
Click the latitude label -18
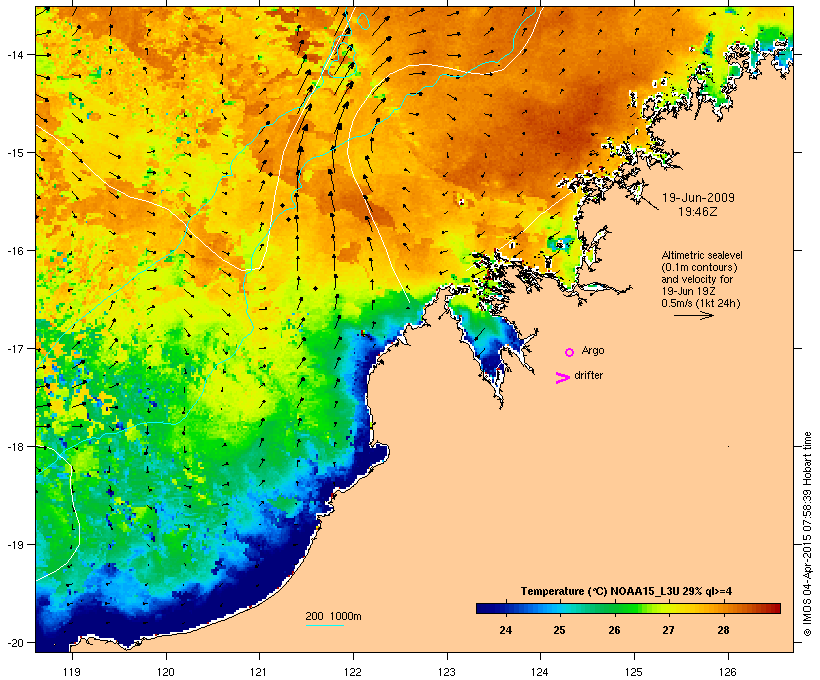(14, 447)
